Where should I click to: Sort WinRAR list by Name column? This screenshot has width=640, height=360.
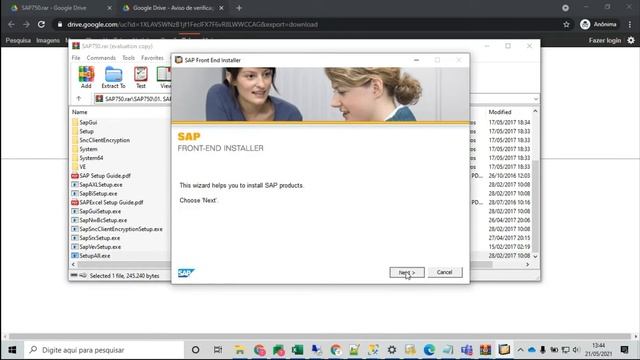click(80, 112)
